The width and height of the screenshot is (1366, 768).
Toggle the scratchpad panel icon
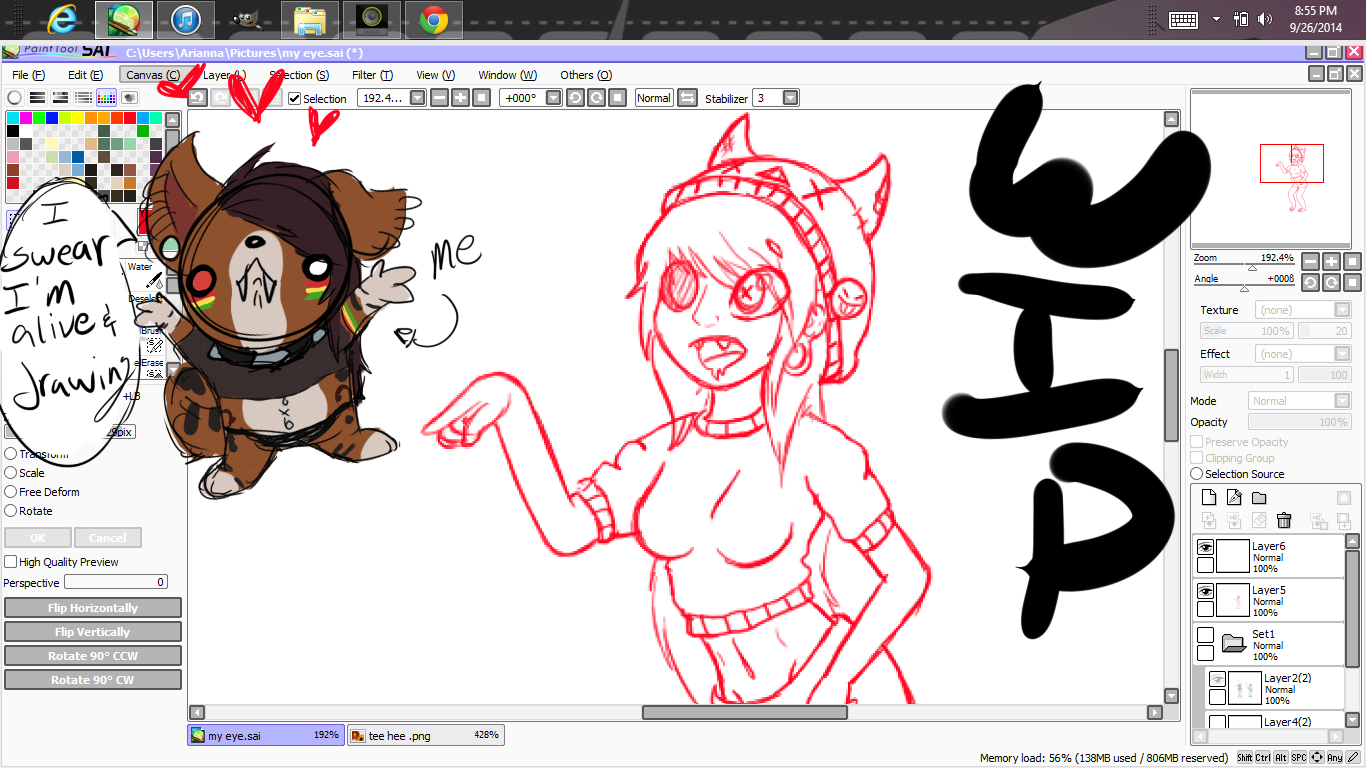[x=129, y=97]
